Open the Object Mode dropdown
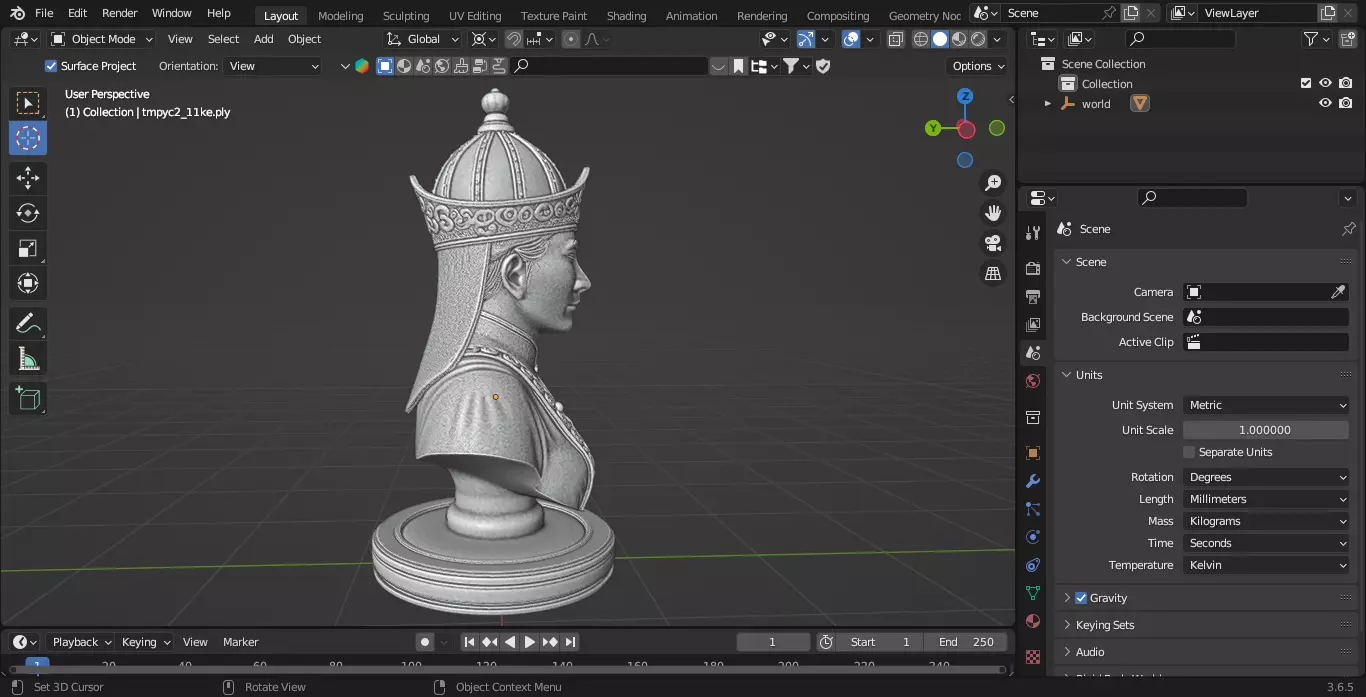 tap(101, 39)
